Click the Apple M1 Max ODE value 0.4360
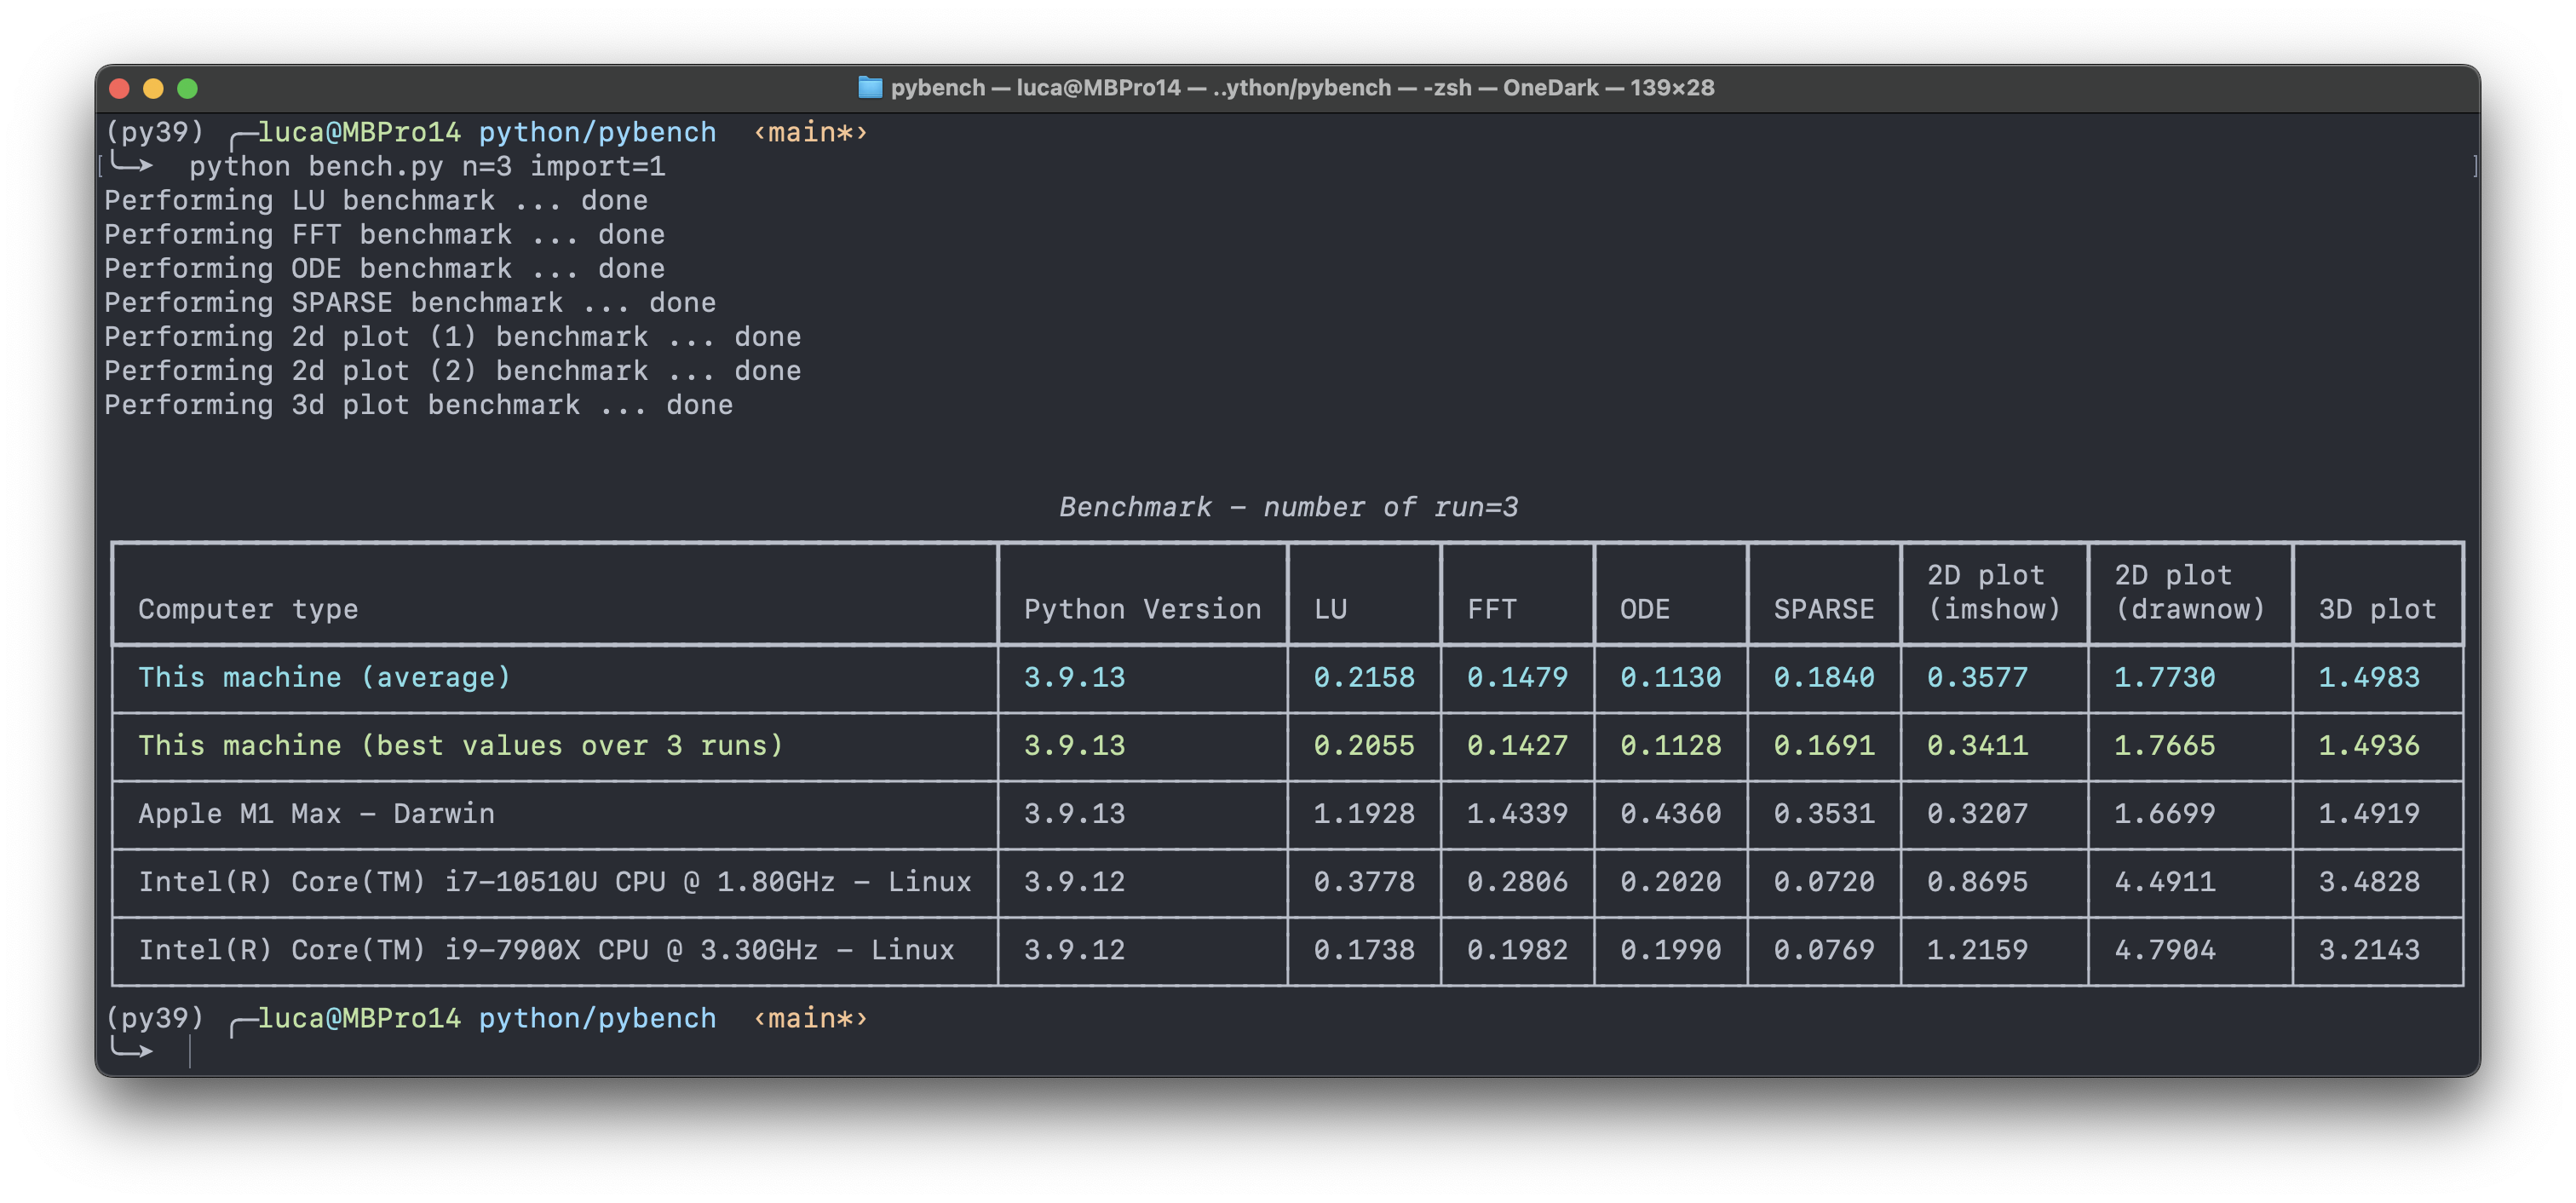 1671,813
